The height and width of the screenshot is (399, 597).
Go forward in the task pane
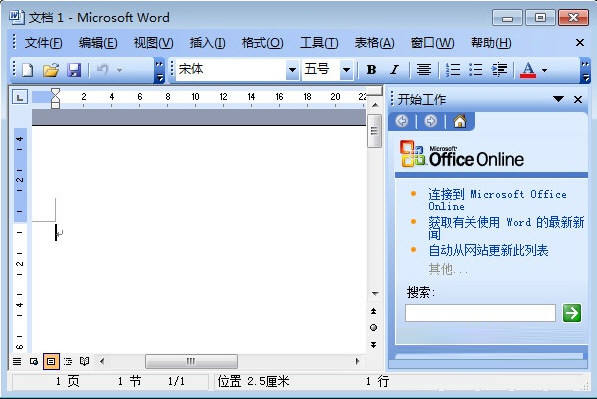[x=430, y=121]
